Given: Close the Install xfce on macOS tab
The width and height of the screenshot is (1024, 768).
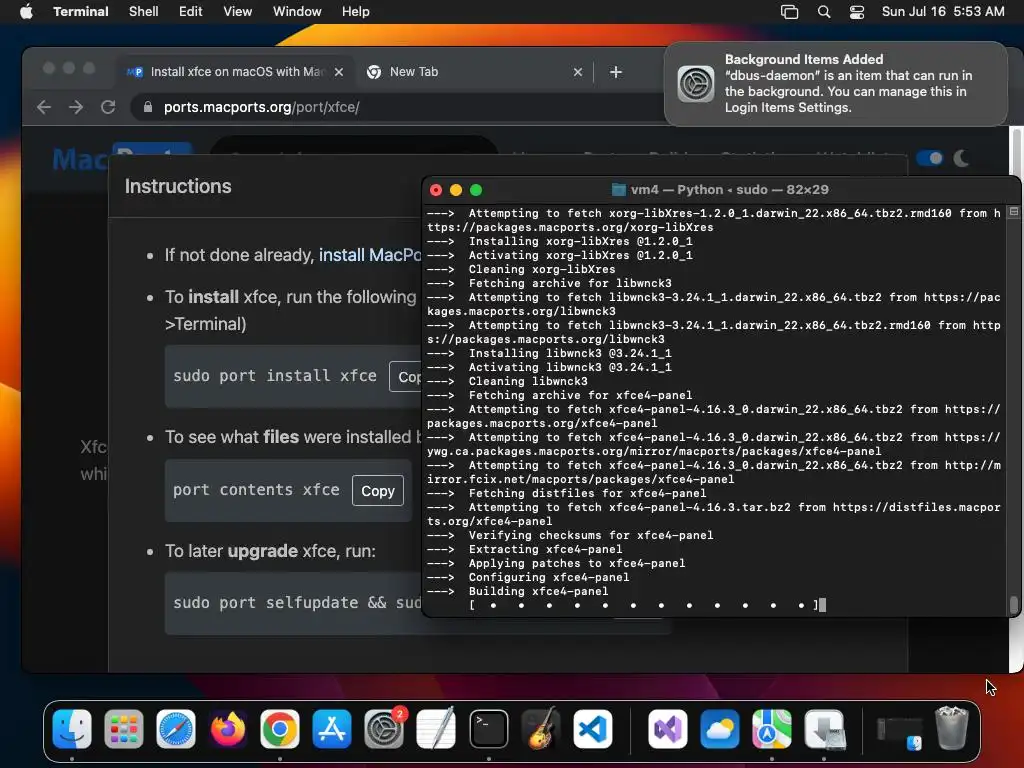Looking at the screenshot, I should coord(339,72).
